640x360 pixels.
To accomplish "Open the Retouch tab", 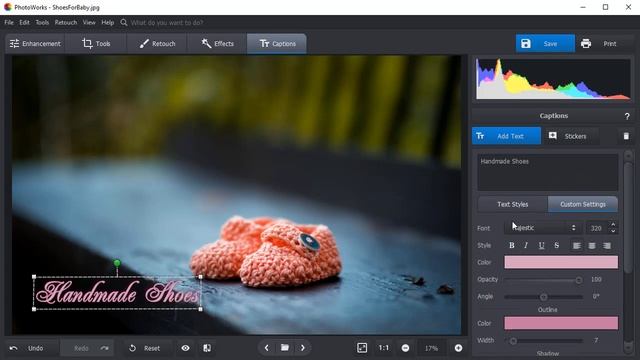I will [x=157, y=44].
